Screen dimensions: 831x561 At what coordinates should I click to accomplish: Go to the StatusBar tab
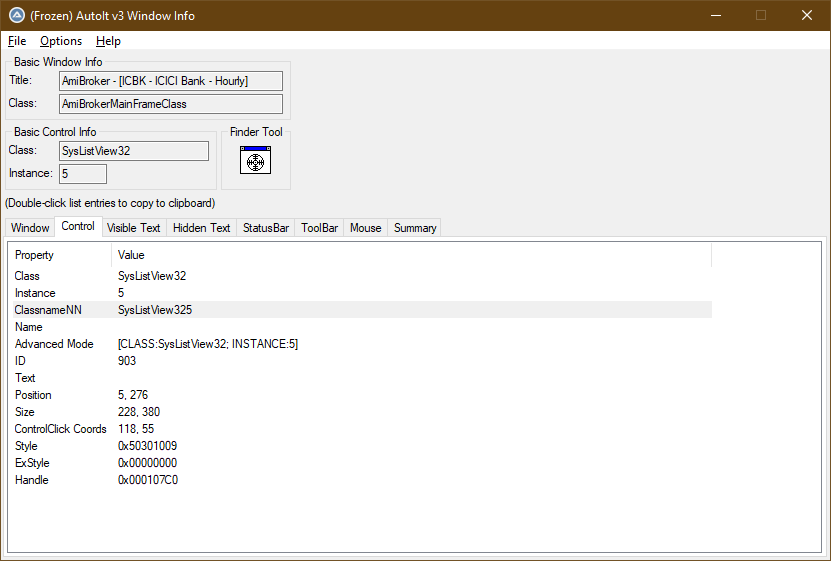(x=266, y=228)
